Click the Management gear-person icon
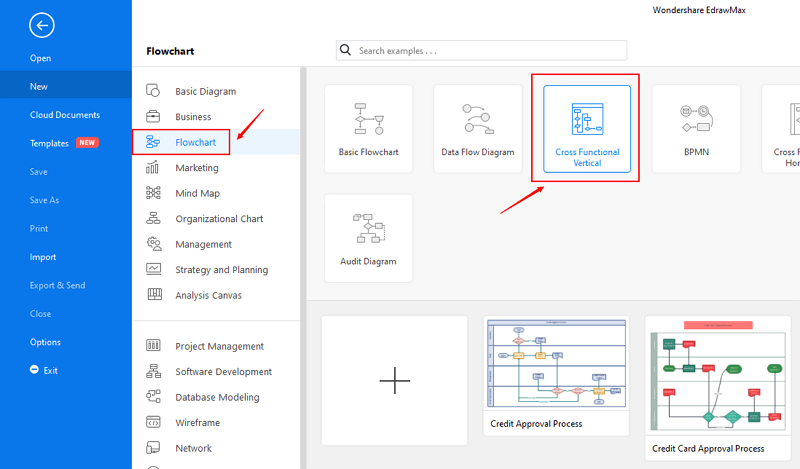The height and width of the screenshot is (469, 800). pyautogui.click(x=154, y=244)
